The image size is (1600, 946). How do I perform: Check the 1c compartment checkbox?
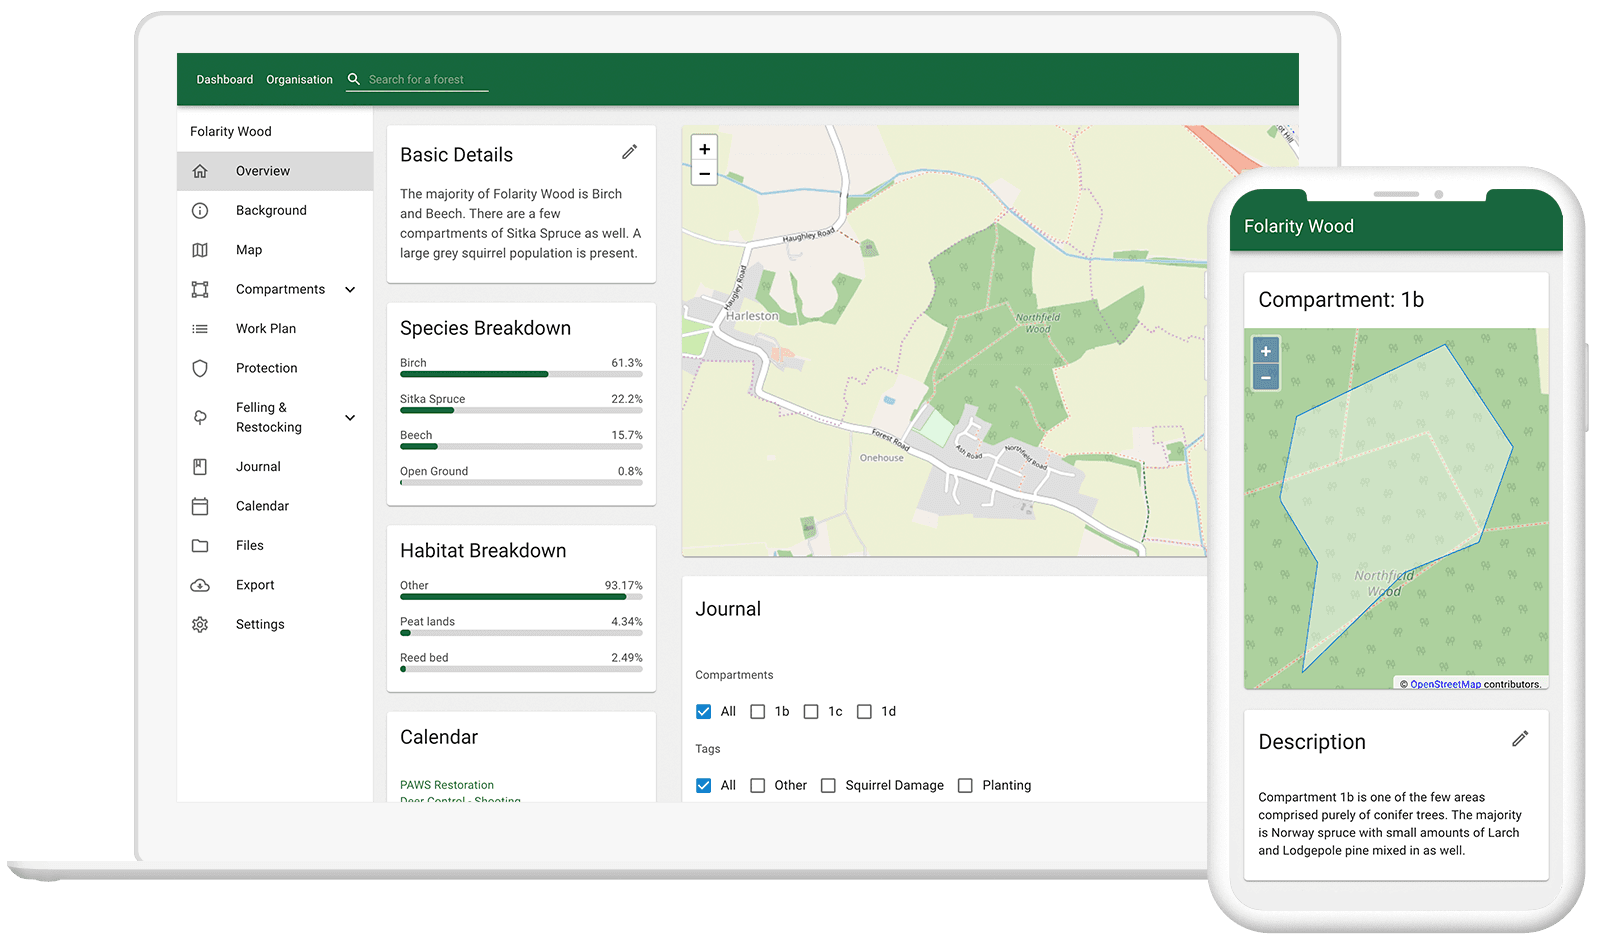(x=810, y=711)
